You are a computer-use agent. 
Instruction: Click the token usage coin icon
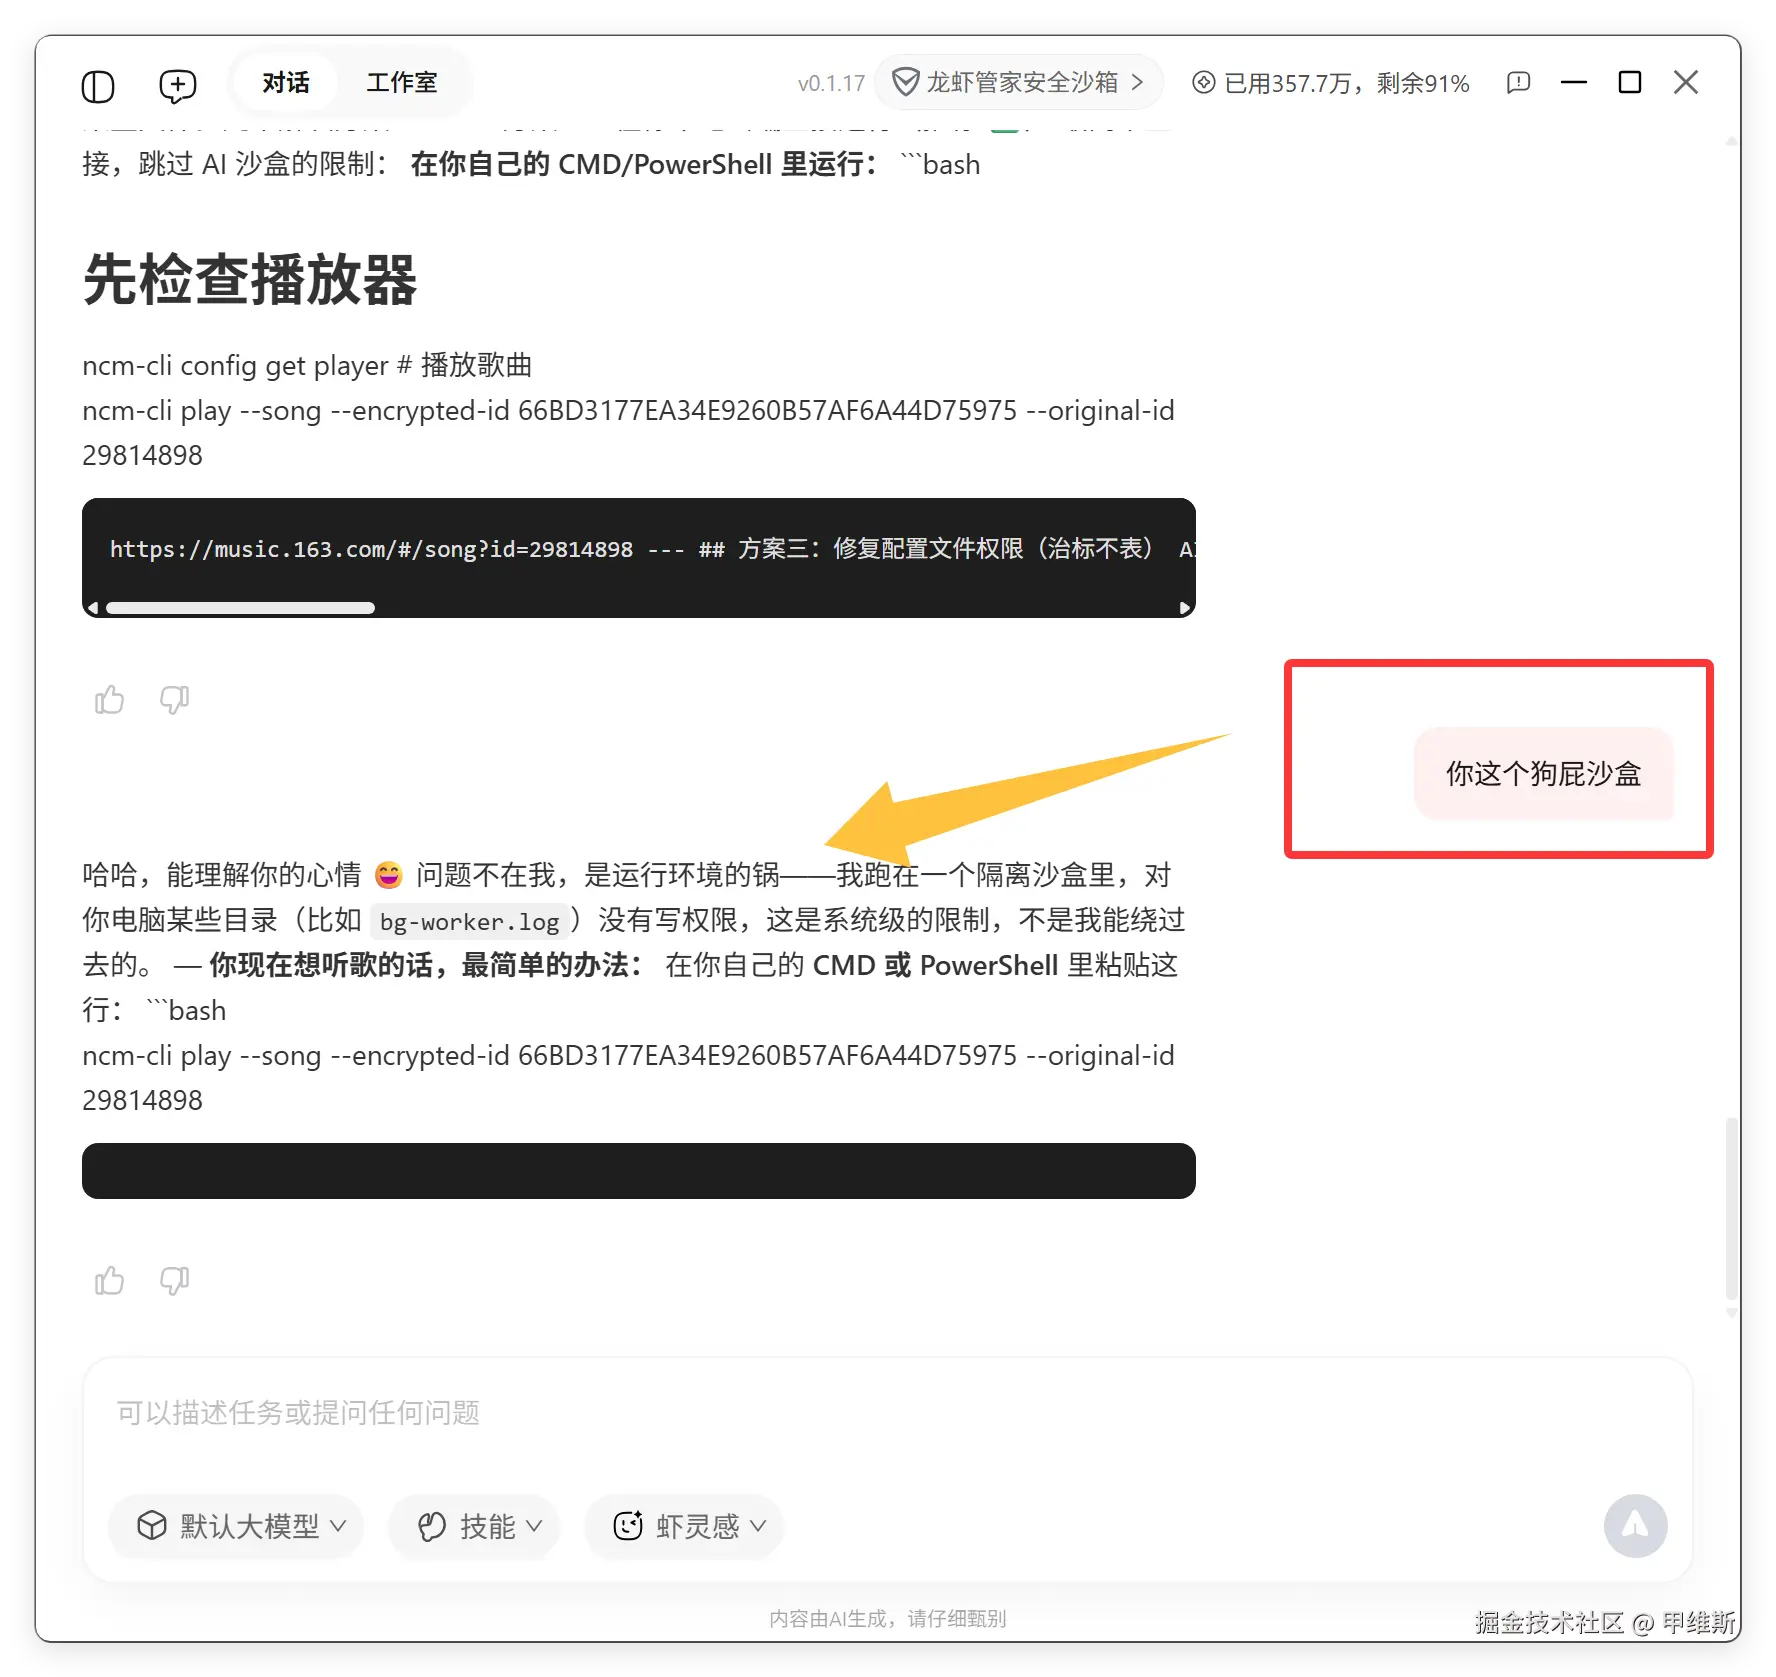pyautogui.click(x=1204, y=83)
